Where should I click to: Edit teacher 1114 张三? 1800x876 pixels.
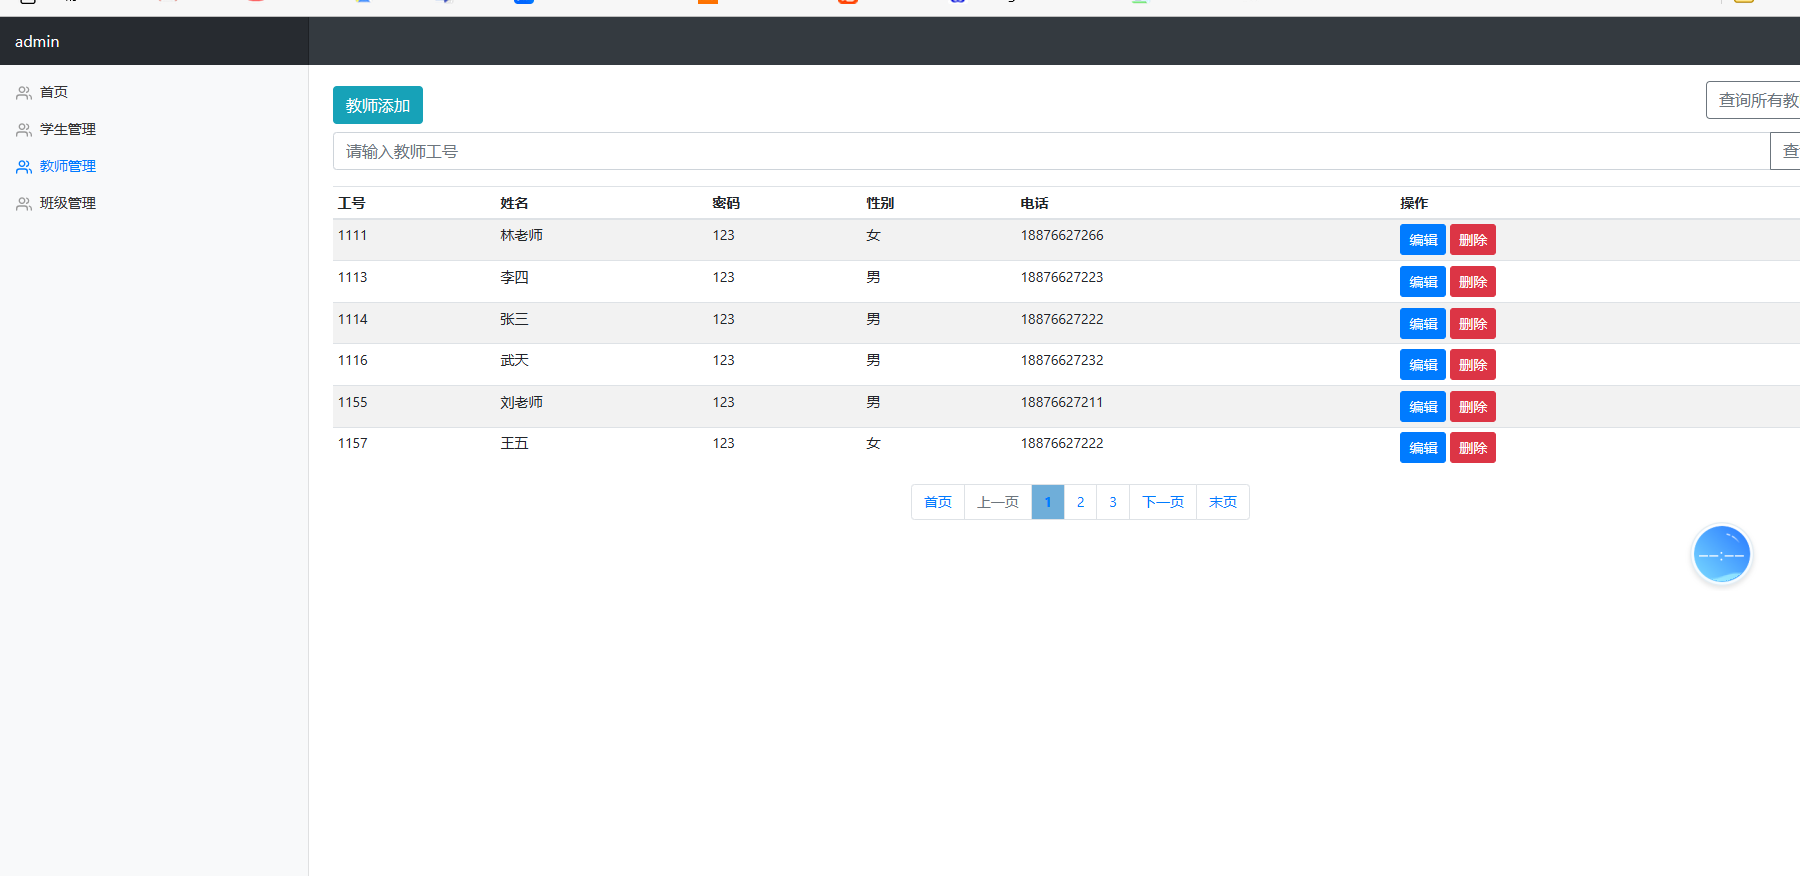[1423, 324]
